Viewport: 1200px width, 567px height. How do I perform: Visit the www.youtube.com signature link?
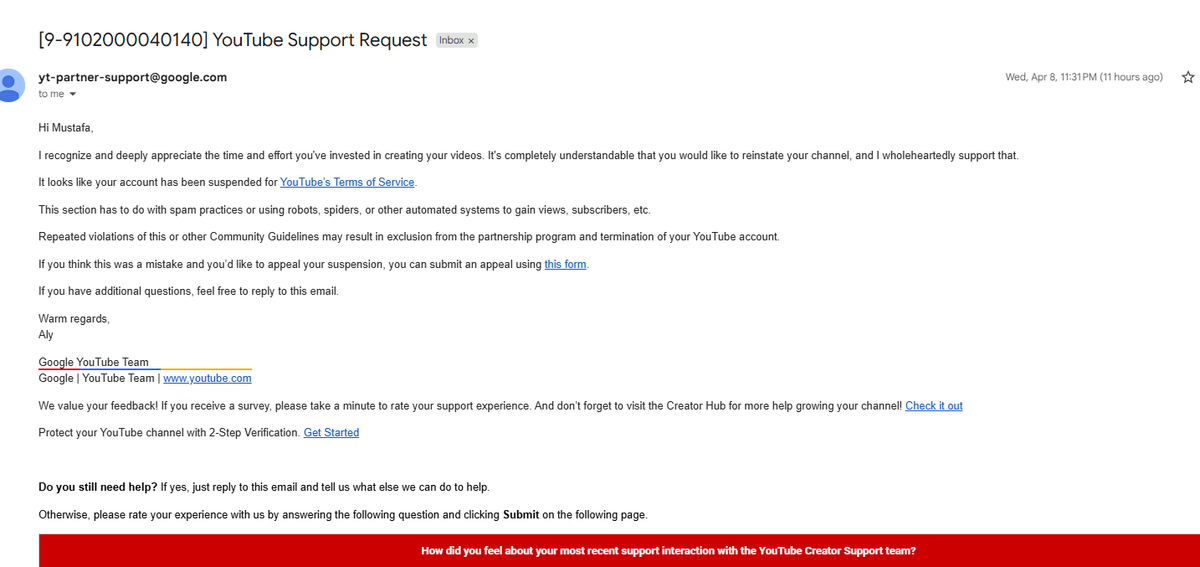[x=207, y=378]
